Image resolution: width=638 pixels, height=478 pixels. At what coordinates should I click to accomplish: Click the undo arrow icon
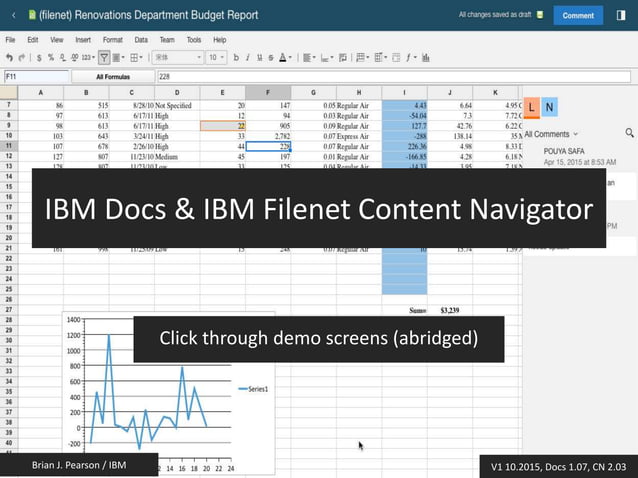click(9, 58)
